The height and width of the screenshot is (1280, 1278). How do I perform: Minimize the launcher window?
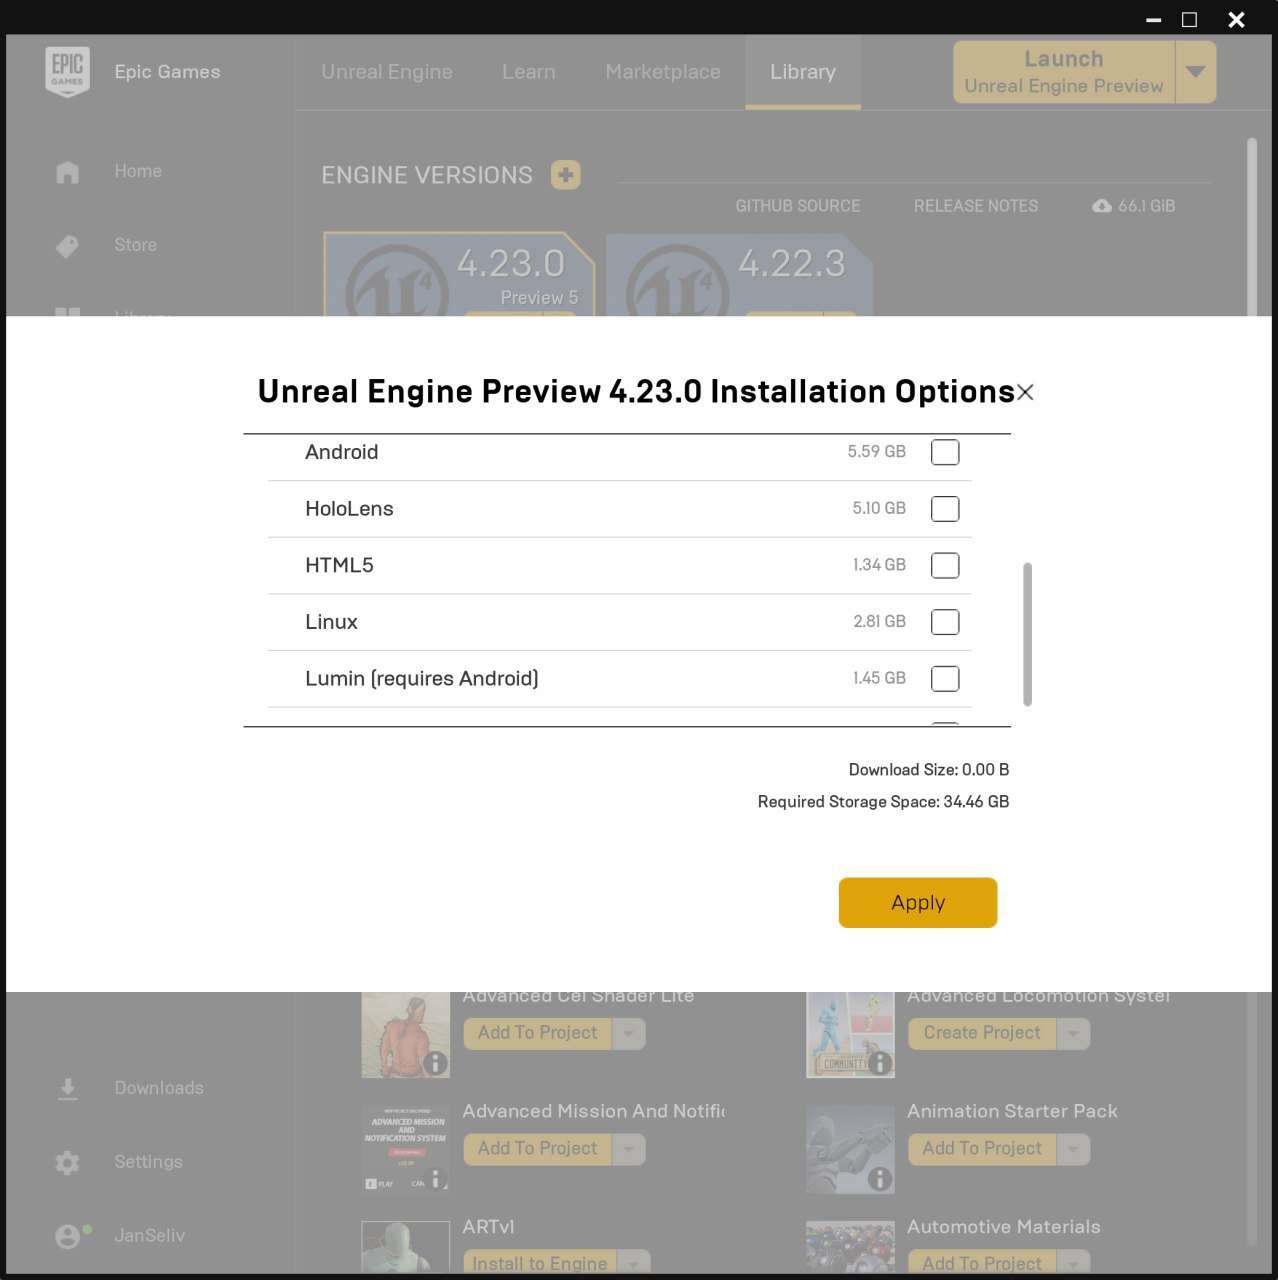point(1153,20)
